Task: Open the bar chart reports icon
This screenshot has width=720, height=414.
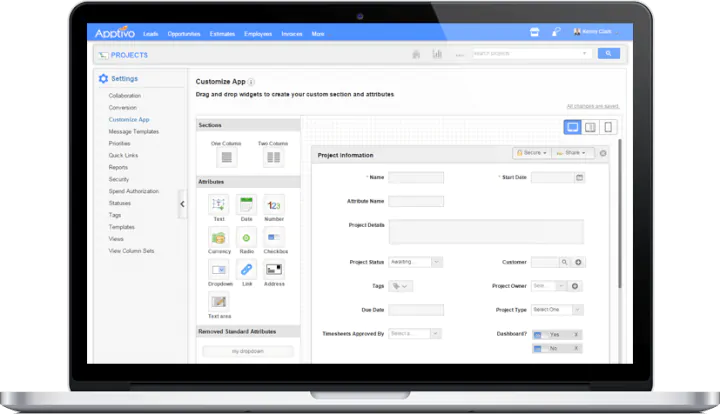Action: [437, 54]
